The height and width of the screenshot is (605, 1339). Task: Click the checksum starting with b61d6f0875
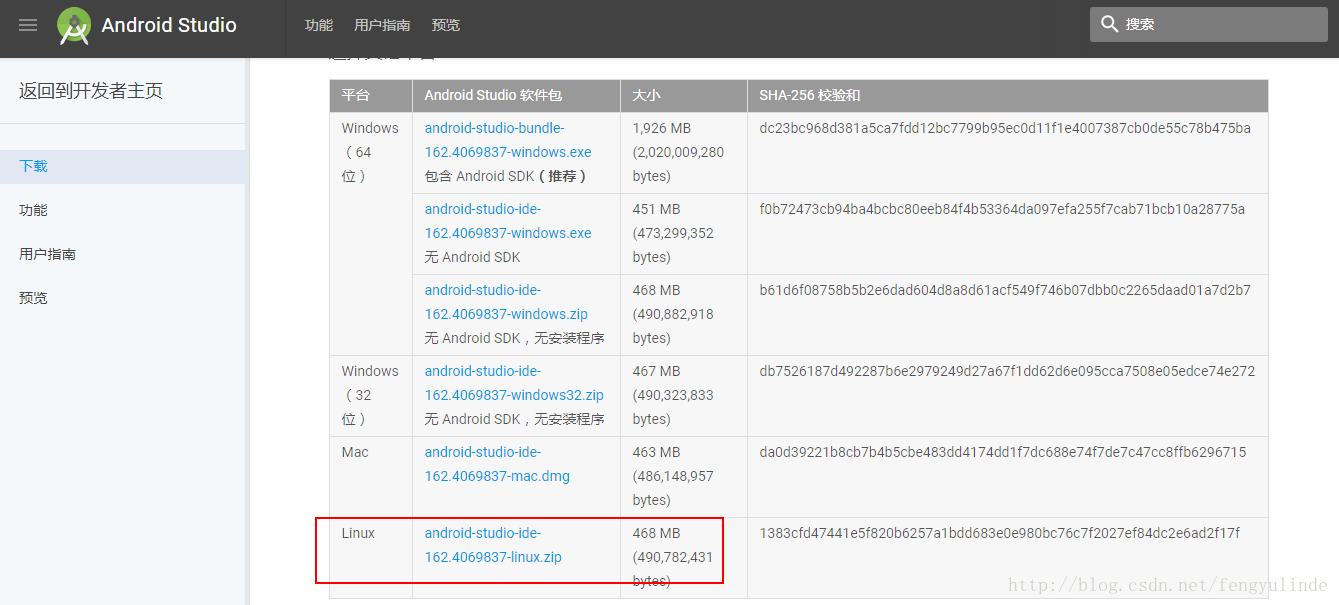coord(1005,290)
